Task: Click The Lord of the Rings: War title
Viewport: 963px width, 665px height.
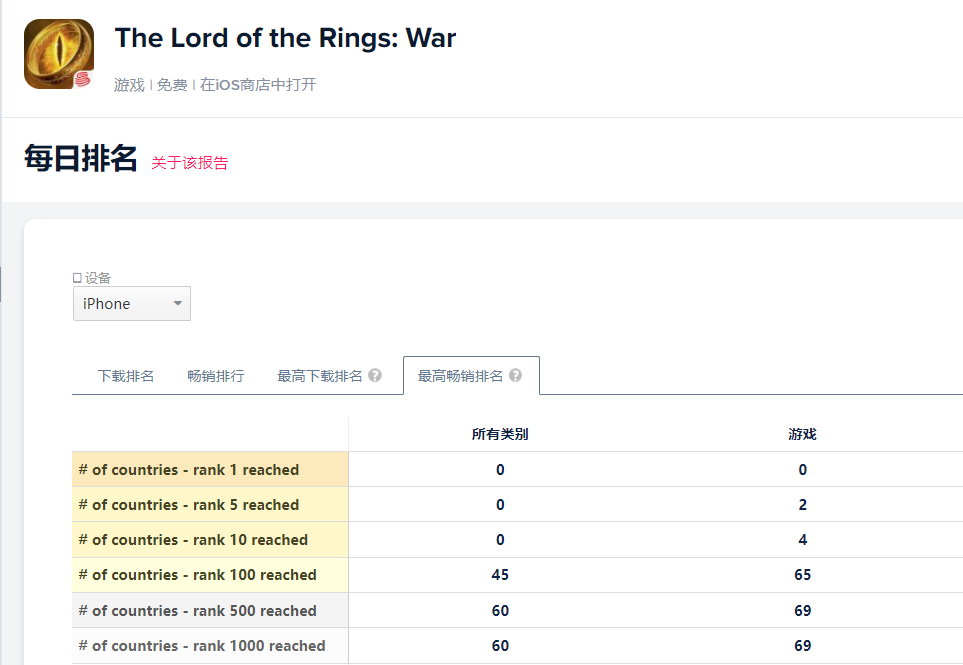Action: point(285,39)
